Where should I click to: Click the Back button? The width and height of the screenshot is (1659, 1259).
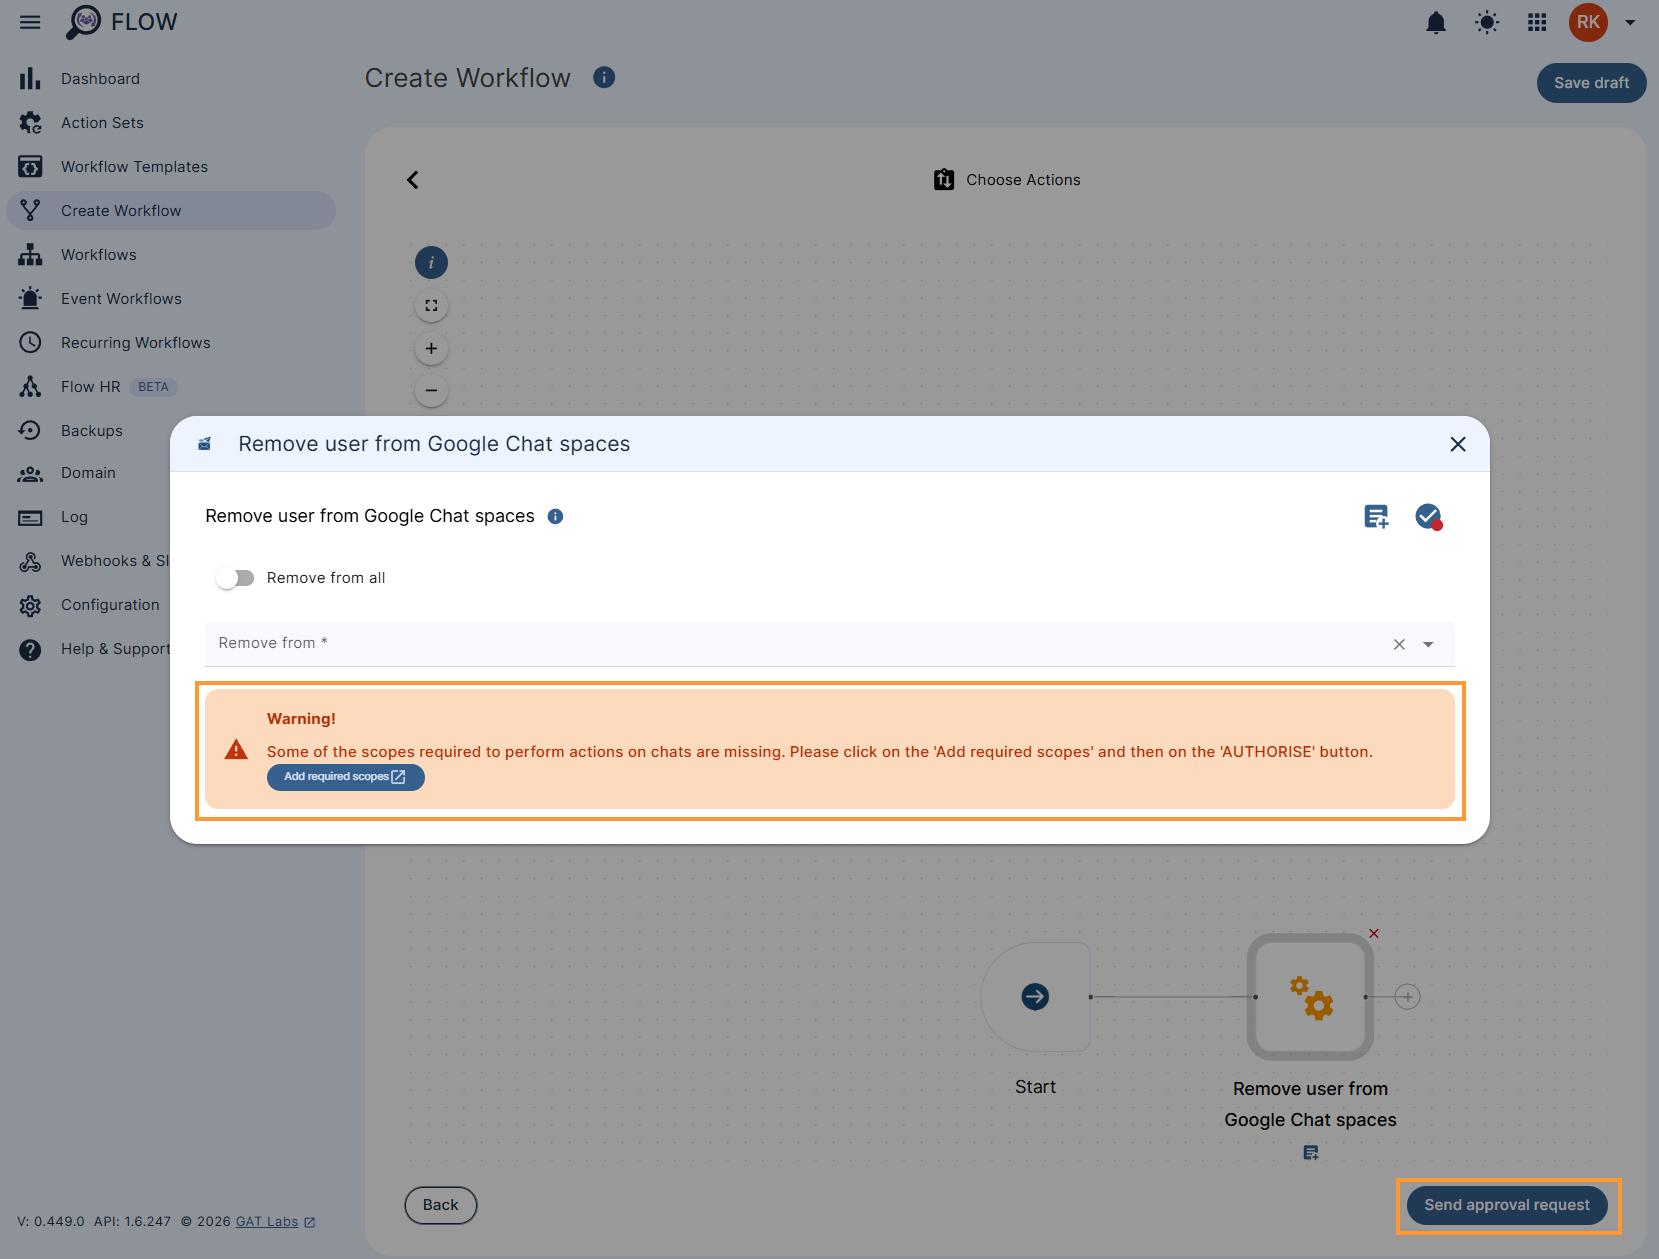click(x=441, y=1205)
